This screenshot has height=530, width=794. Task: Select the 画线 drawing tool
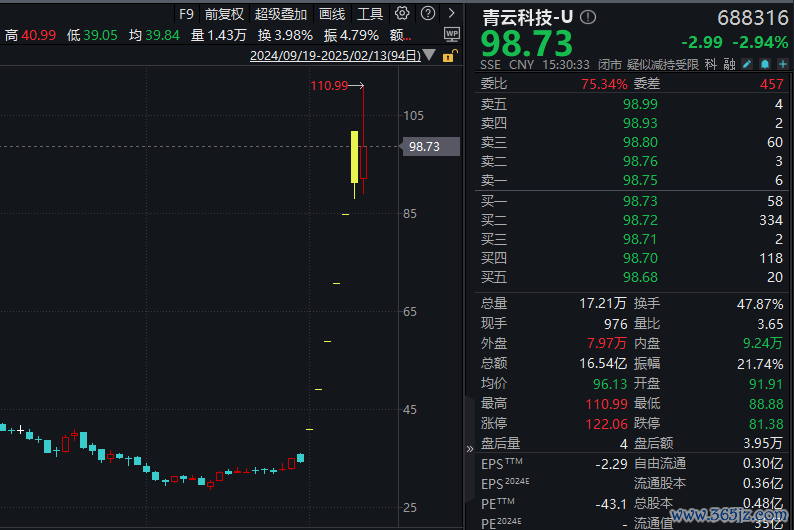click(x=332, y=14)
